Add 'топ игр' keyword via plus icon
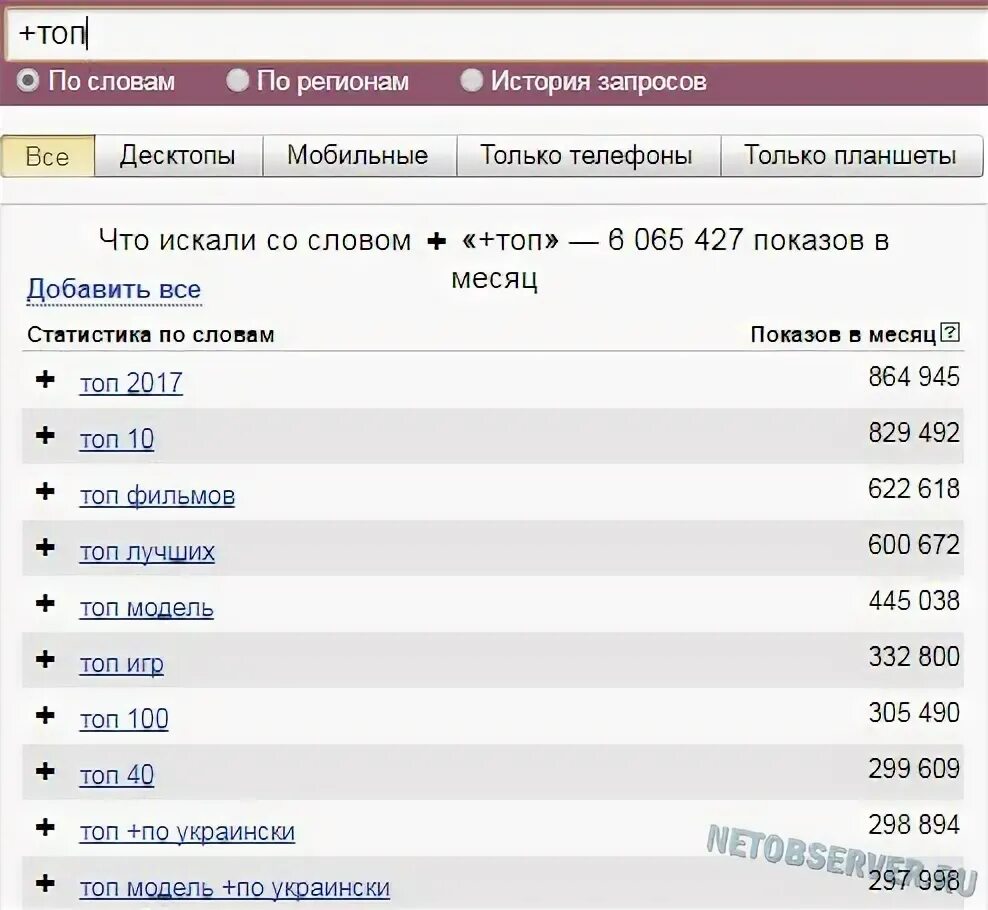This screenshot has height=910, width=988. coord(45,659)
